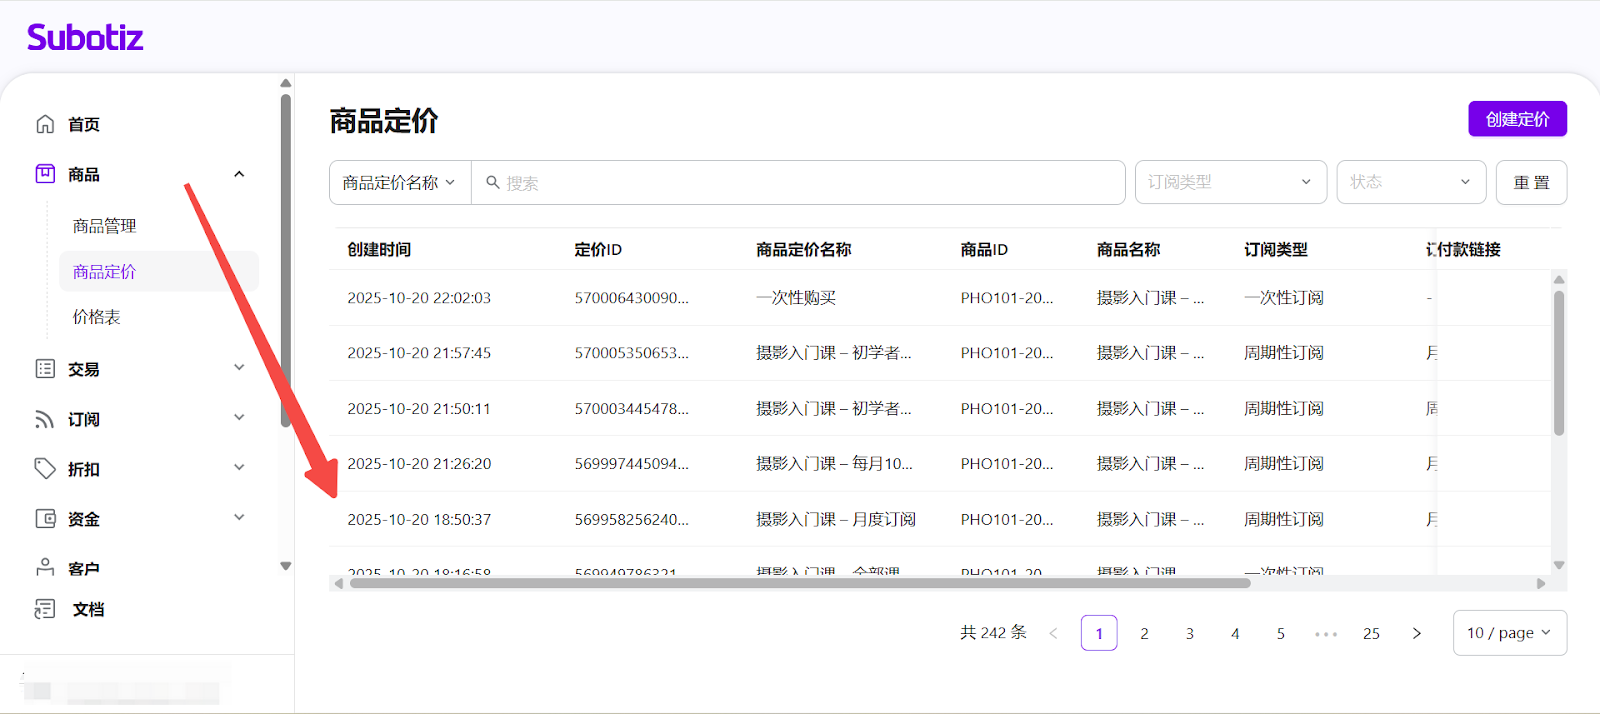Expand the 交易 menu section
Viewport: 1600px width, 714px height.
(x=239, y=368)
